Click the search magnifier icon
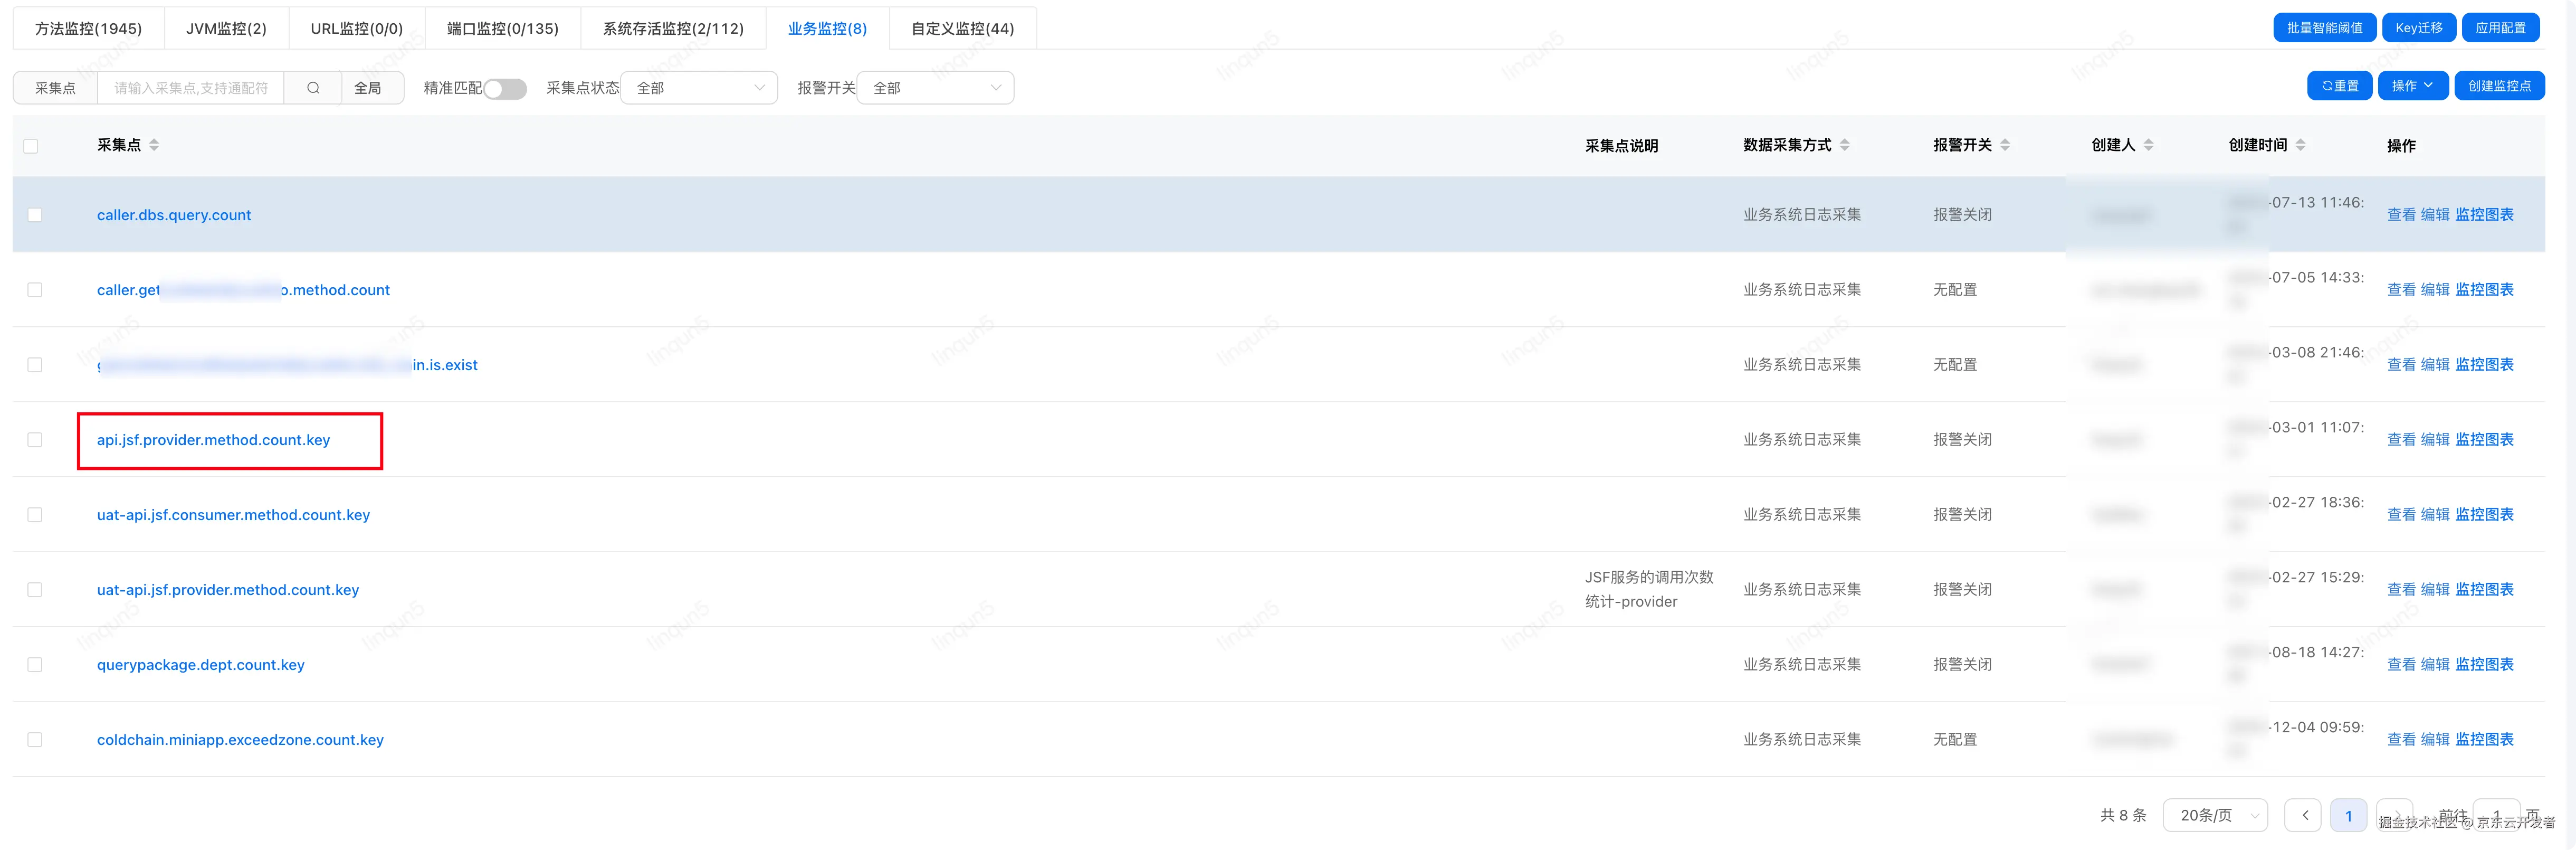 pyautogui.click(x=313, y=88)
